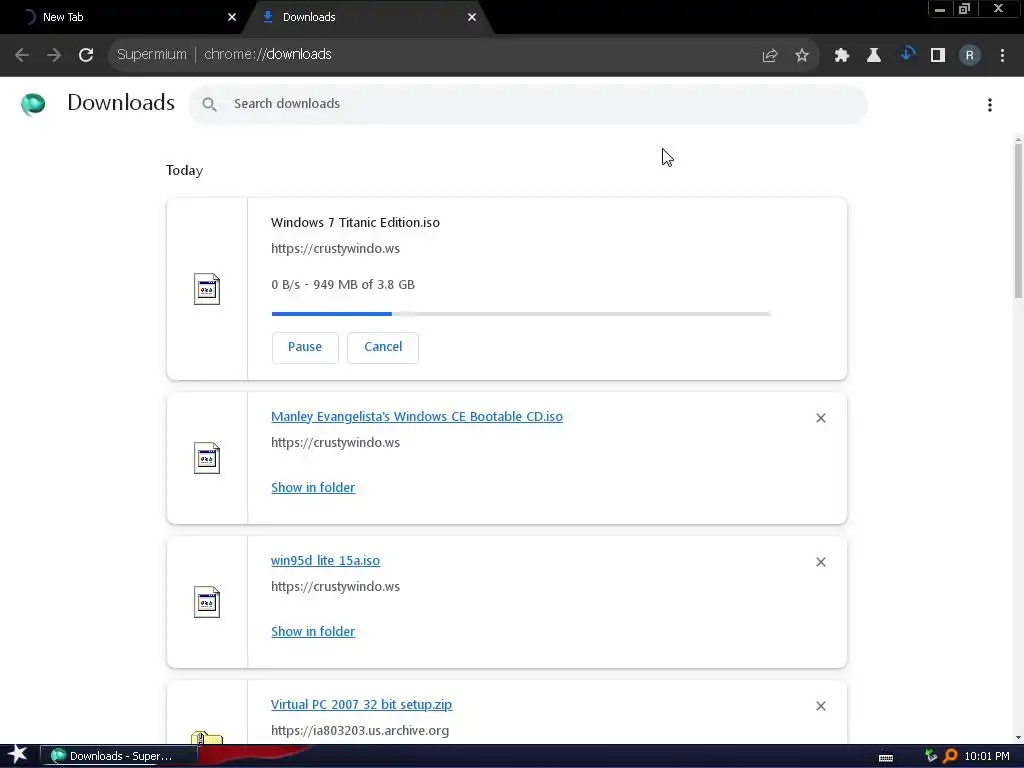Open the experiments flask icon

click(x=874, y=56)
